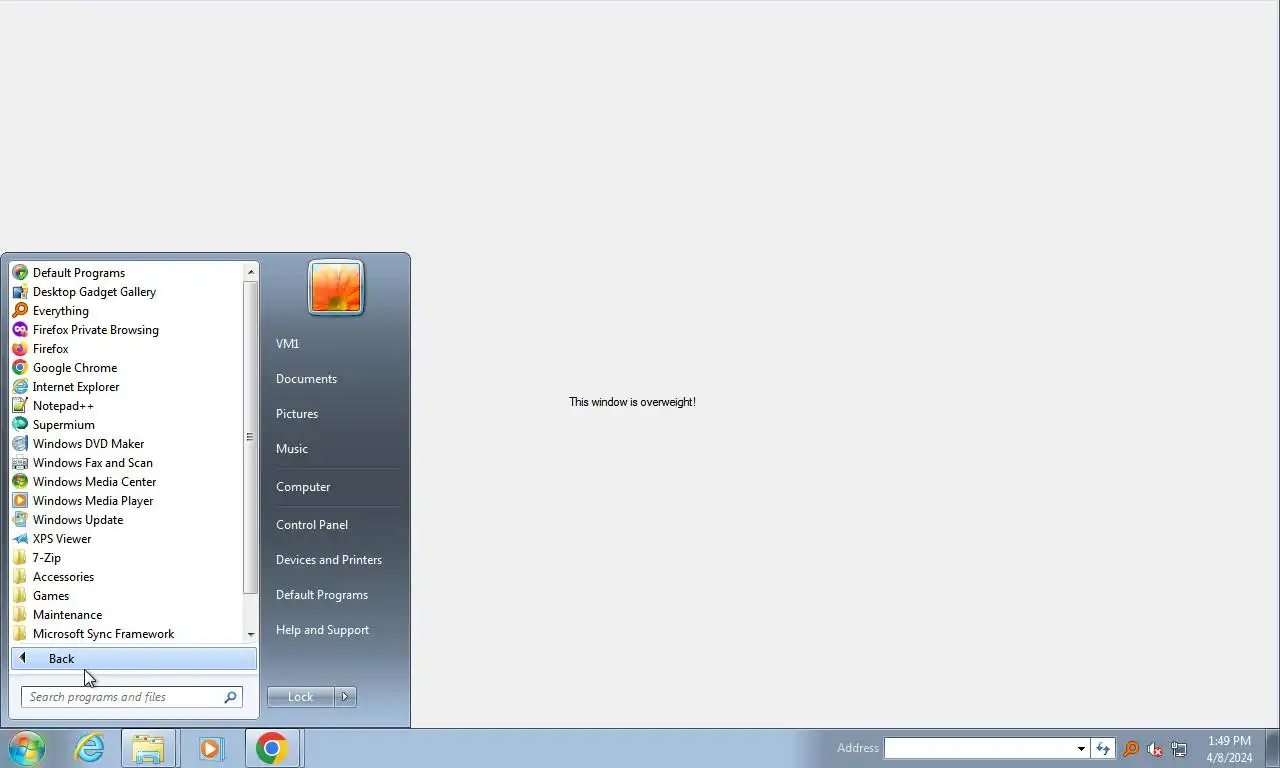Viewport: 1280px width, 768px height.
Task: Open Windows Media Player from the taskbar
Action: pyautogui.click(x=210, y=748)
